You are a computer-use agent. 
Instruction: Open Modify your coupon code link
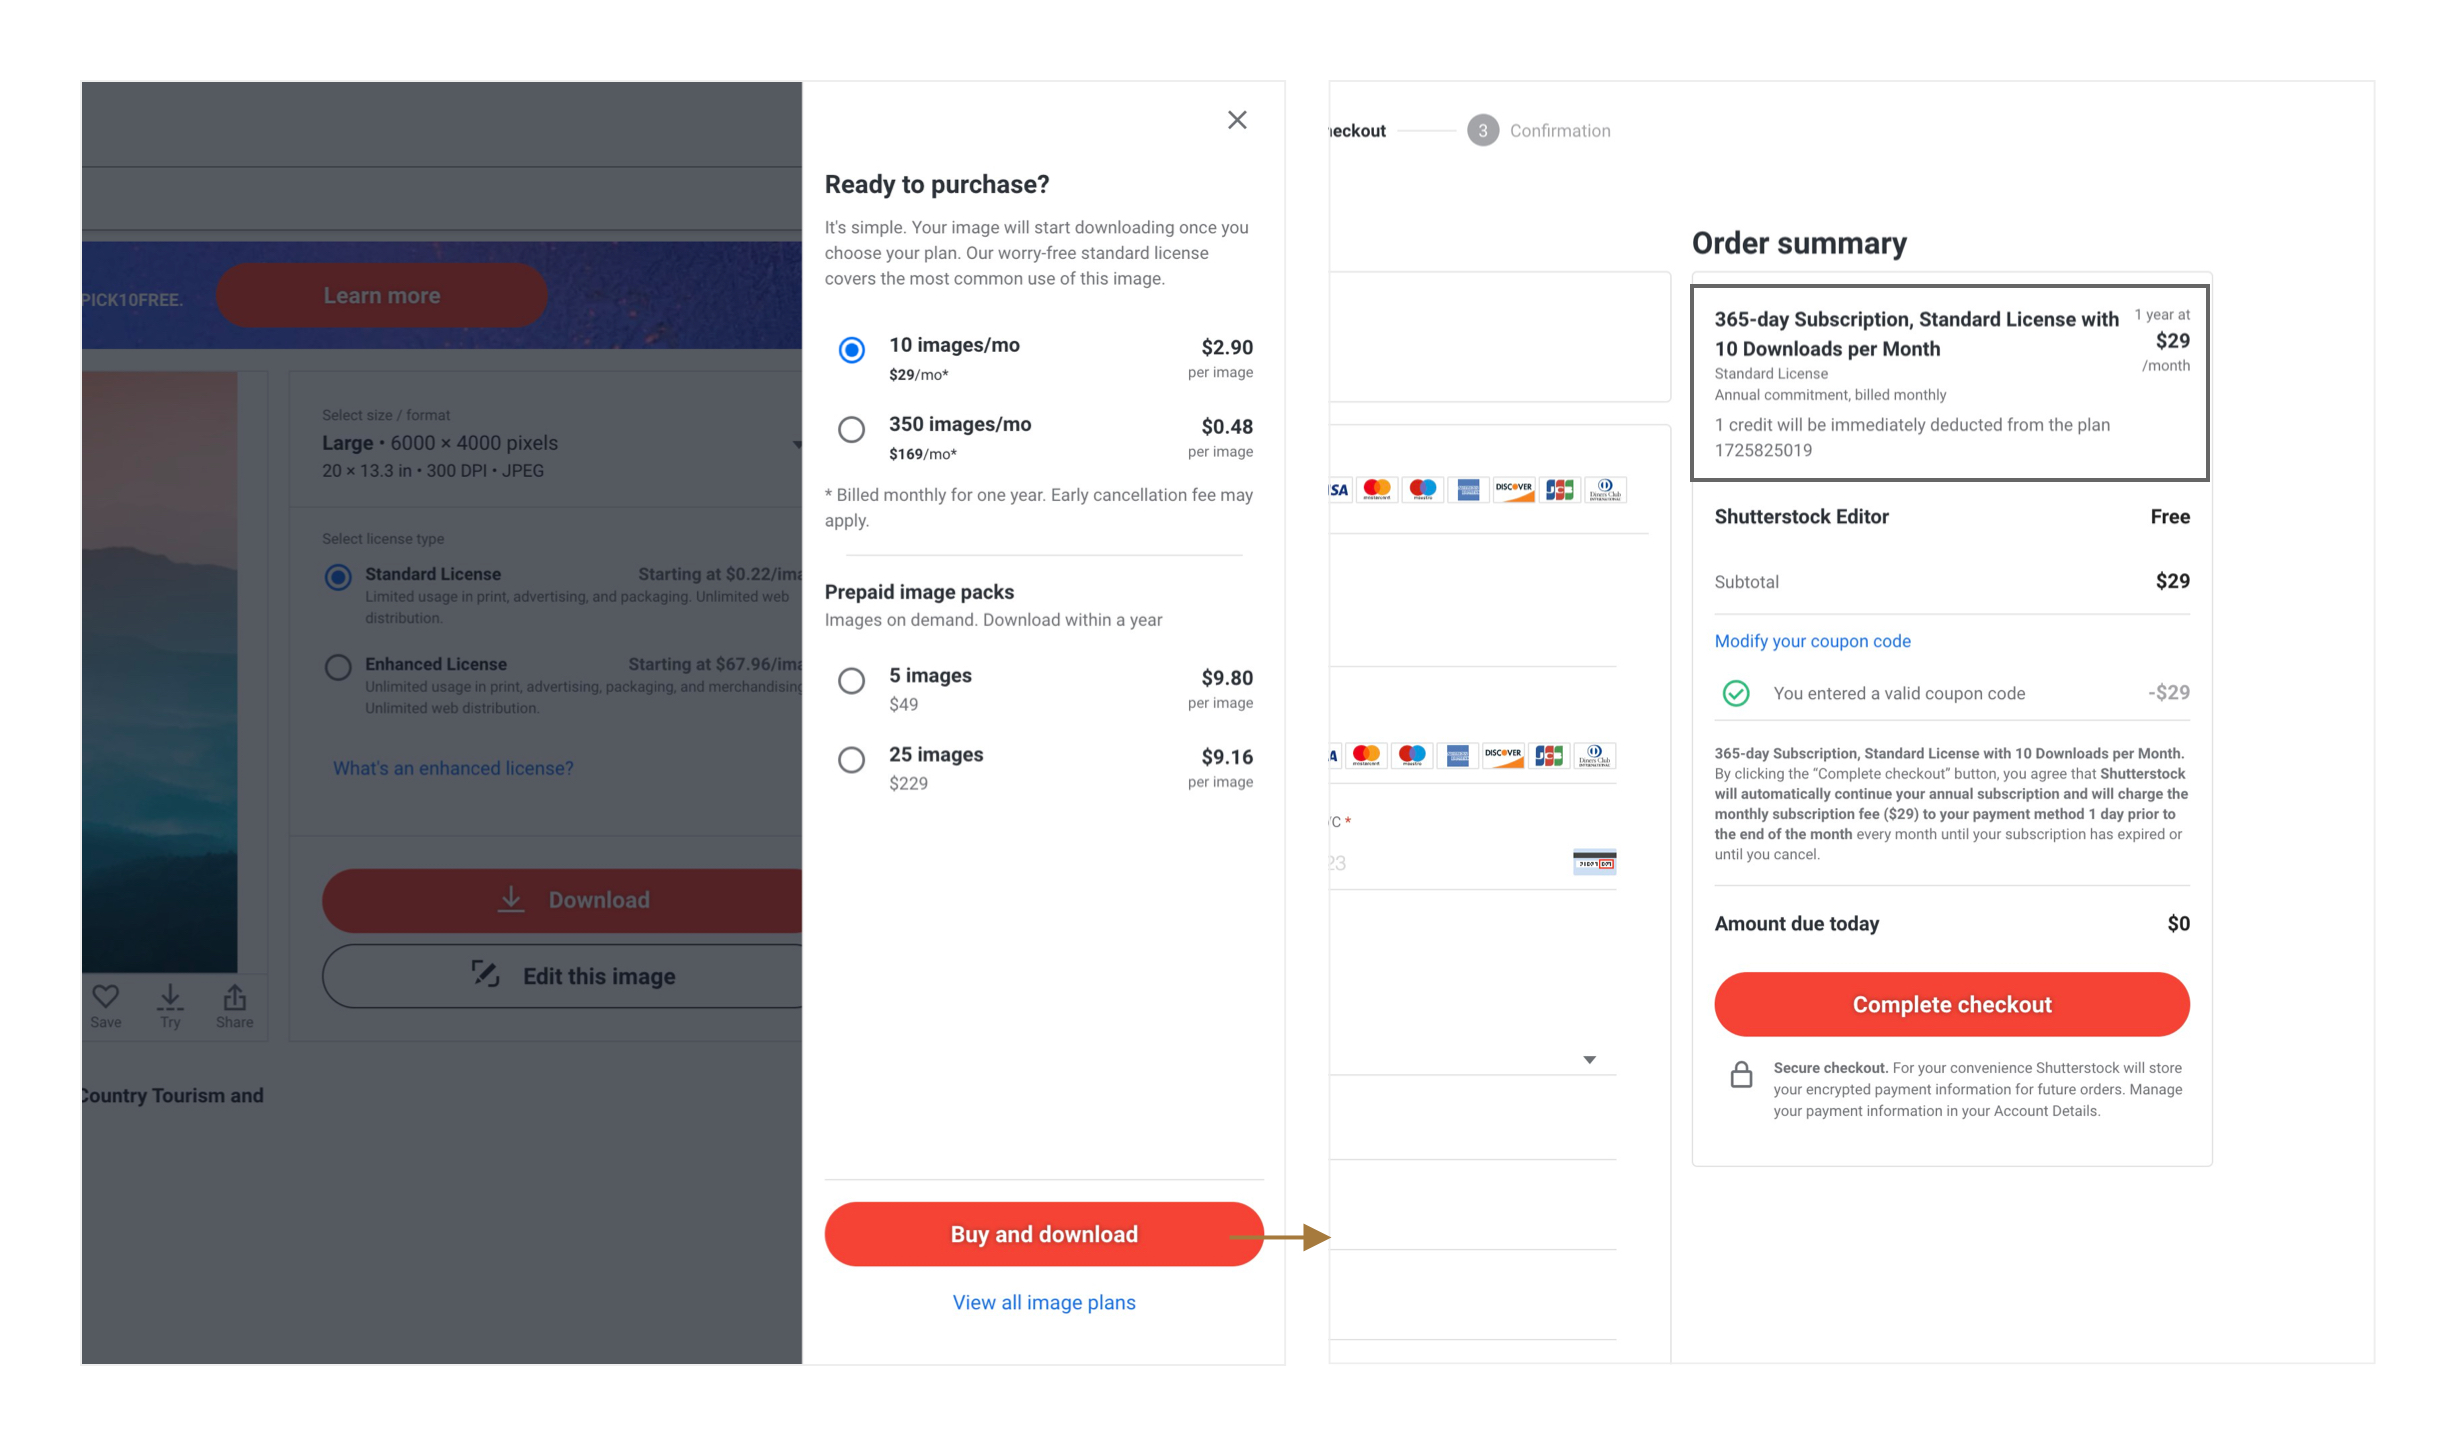point(1812,641)
